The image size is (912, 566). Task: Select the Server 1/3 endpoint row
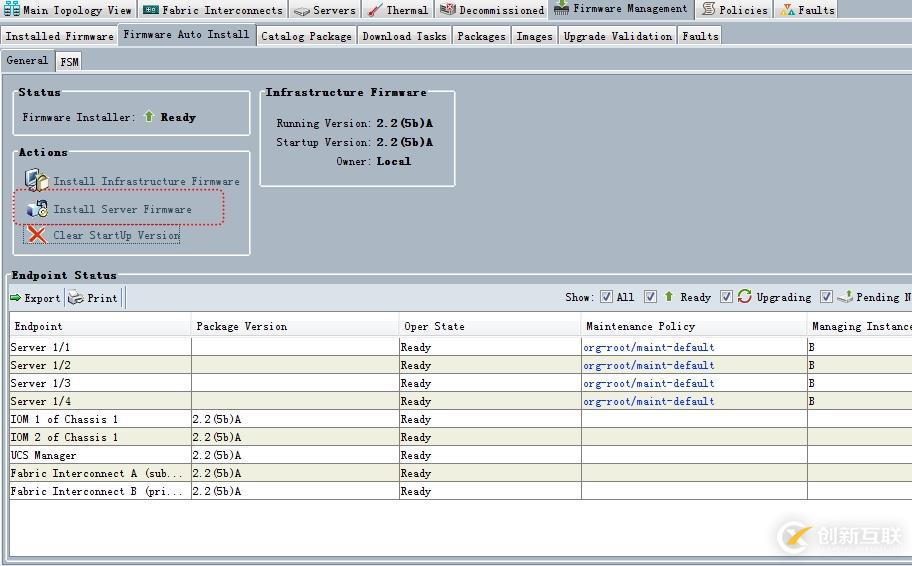(x=461, y=383)
